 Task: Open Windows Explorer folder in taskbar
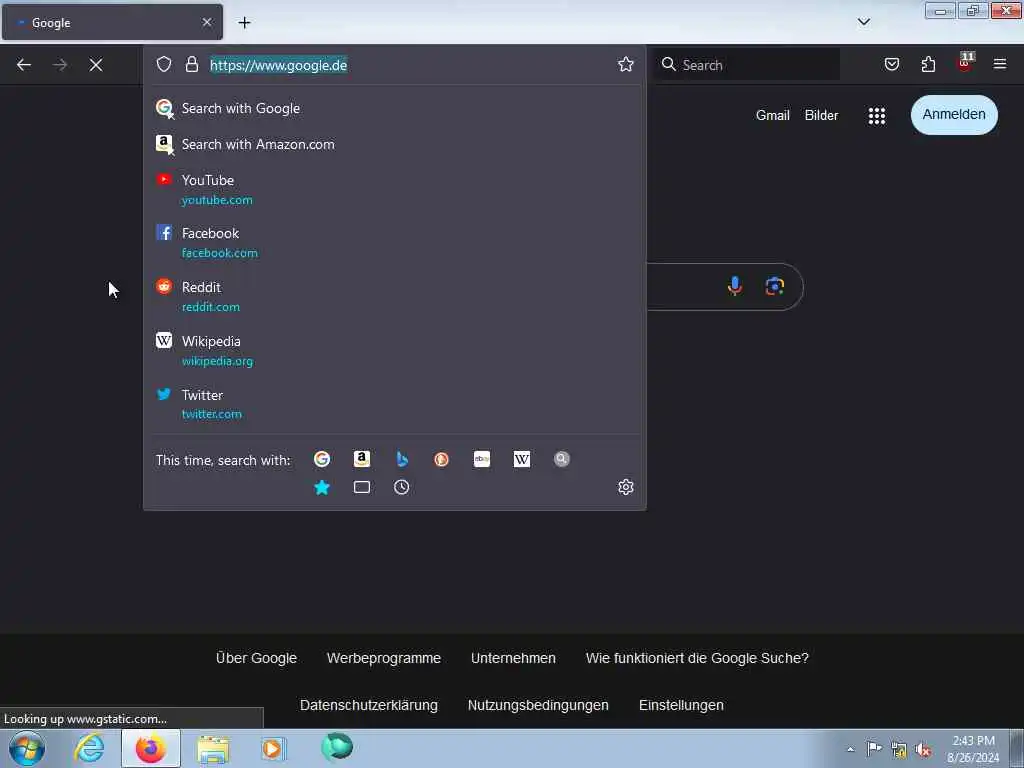[x=213, y=748]
